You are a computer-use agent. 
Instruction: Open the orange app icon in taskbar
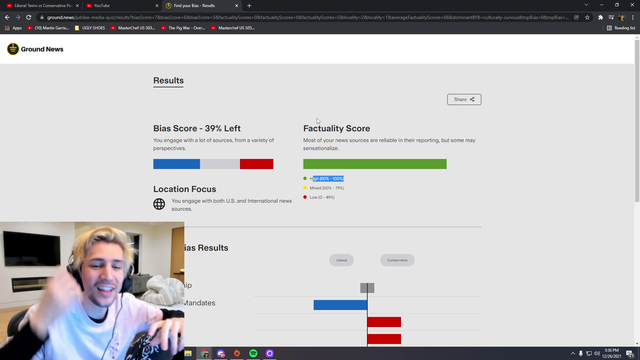click(x=237, y=353)
